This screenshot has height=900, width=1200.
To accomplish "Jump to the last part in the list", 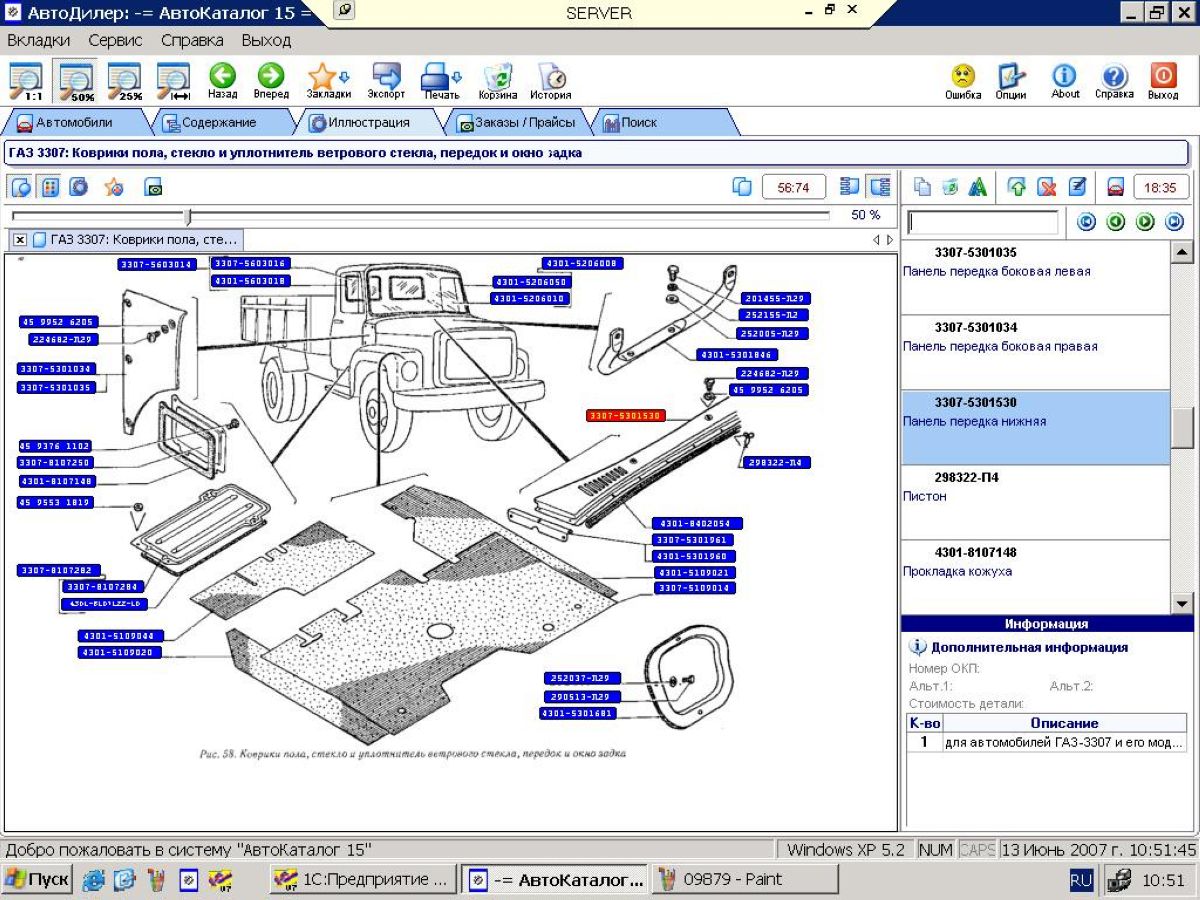I will 1175,223.
